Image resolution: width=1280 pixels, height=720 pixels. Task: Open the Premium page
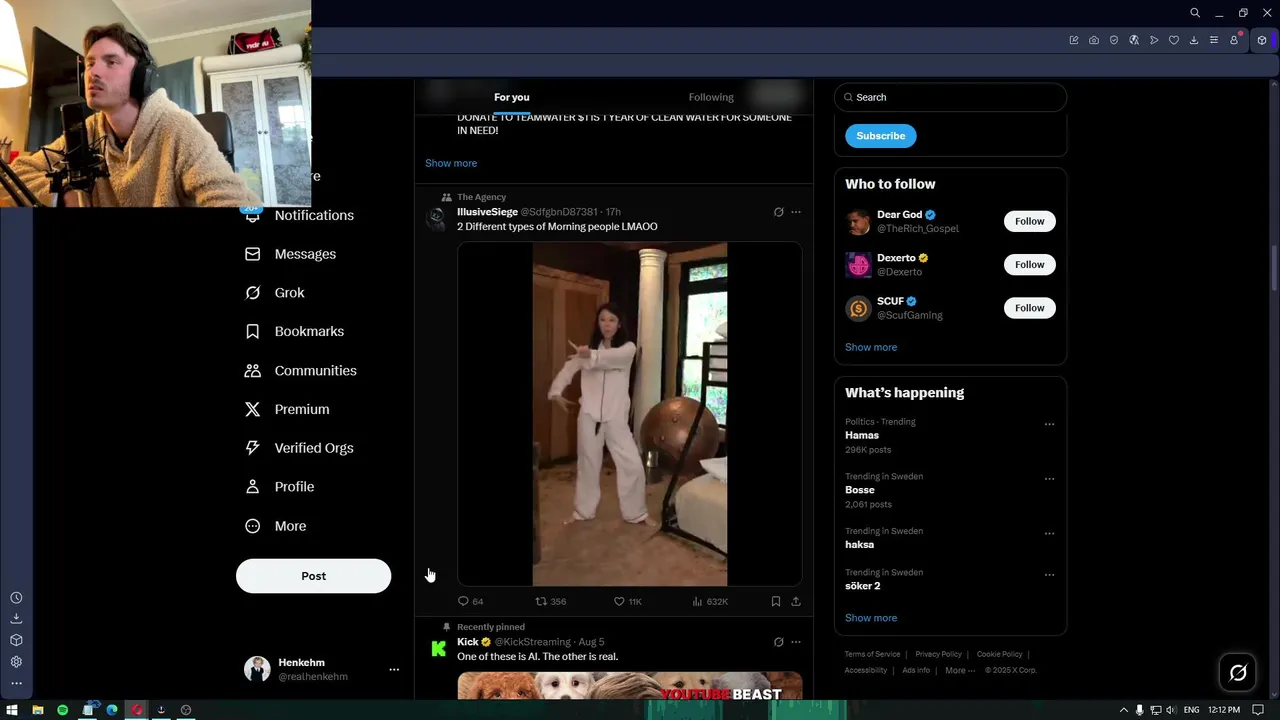[287, 409]
